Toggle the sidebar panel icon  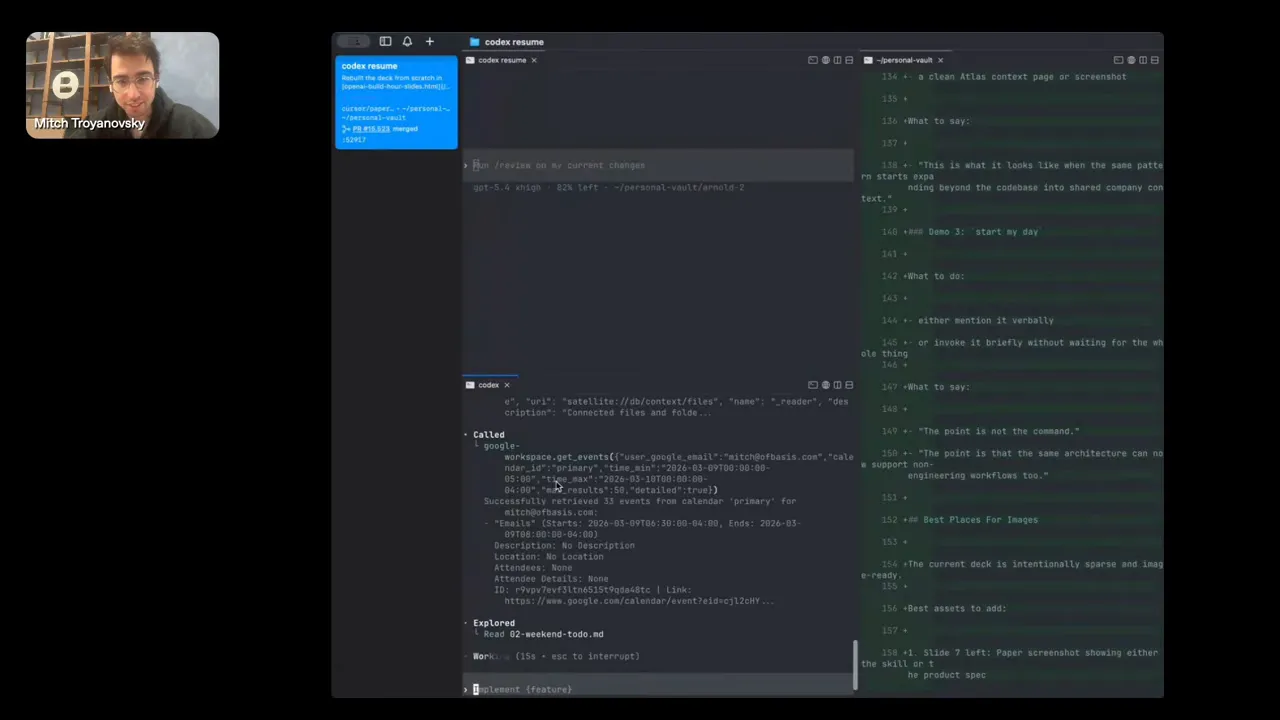pyautogui.click(x=385, y=42)
